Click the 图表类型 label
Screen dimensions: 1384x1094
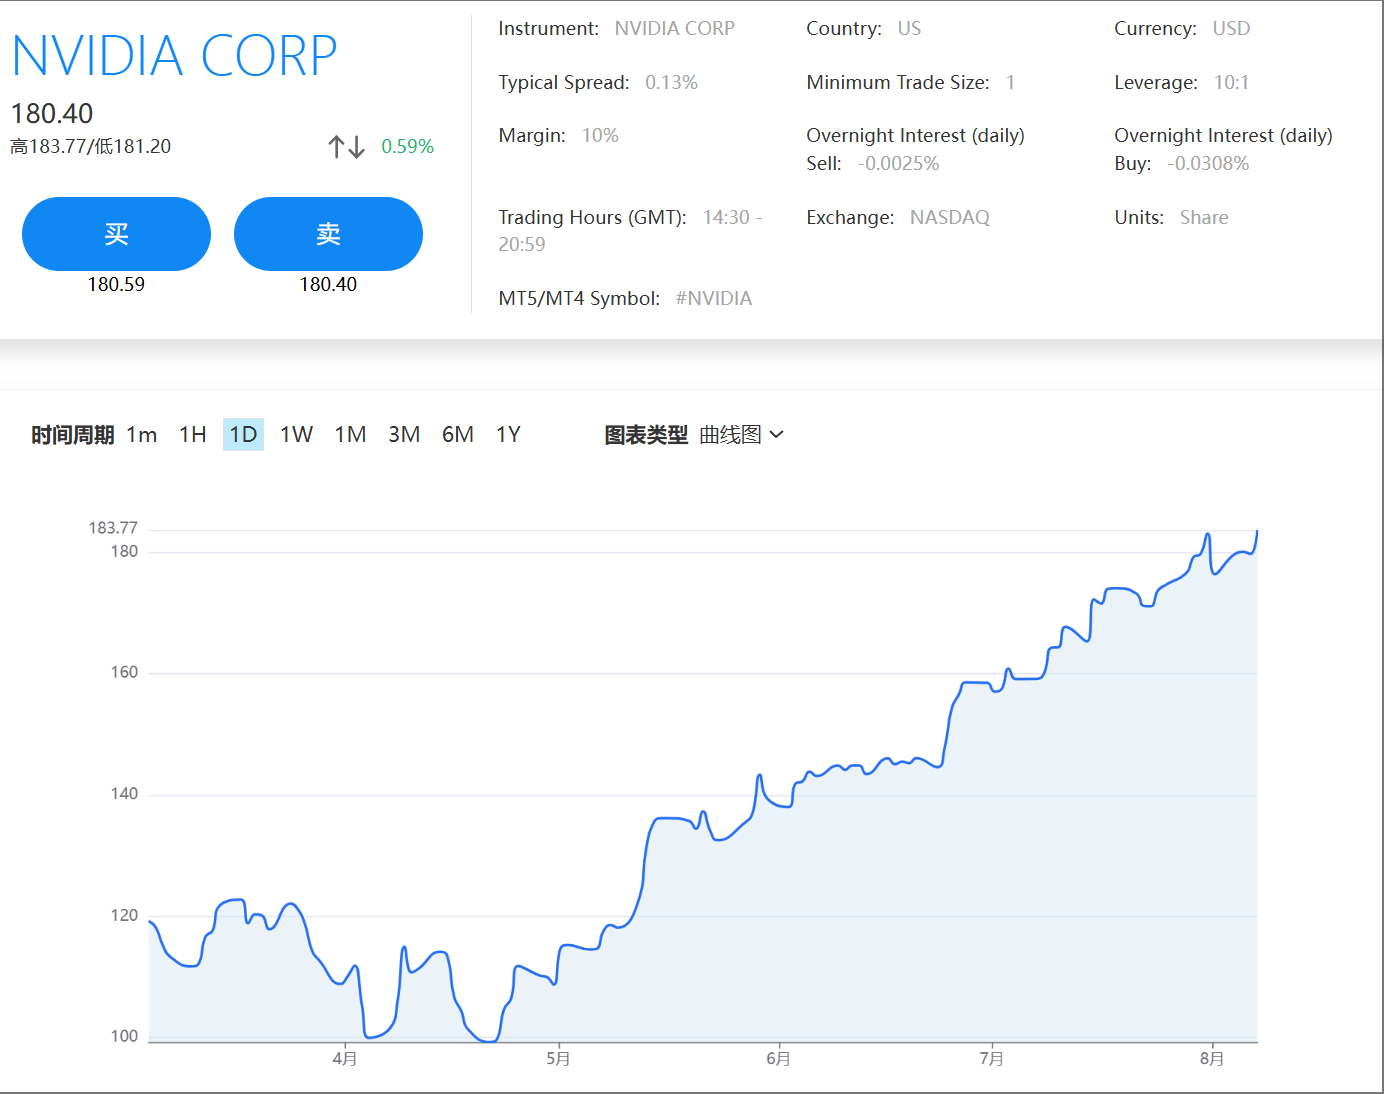click(646, 435)
